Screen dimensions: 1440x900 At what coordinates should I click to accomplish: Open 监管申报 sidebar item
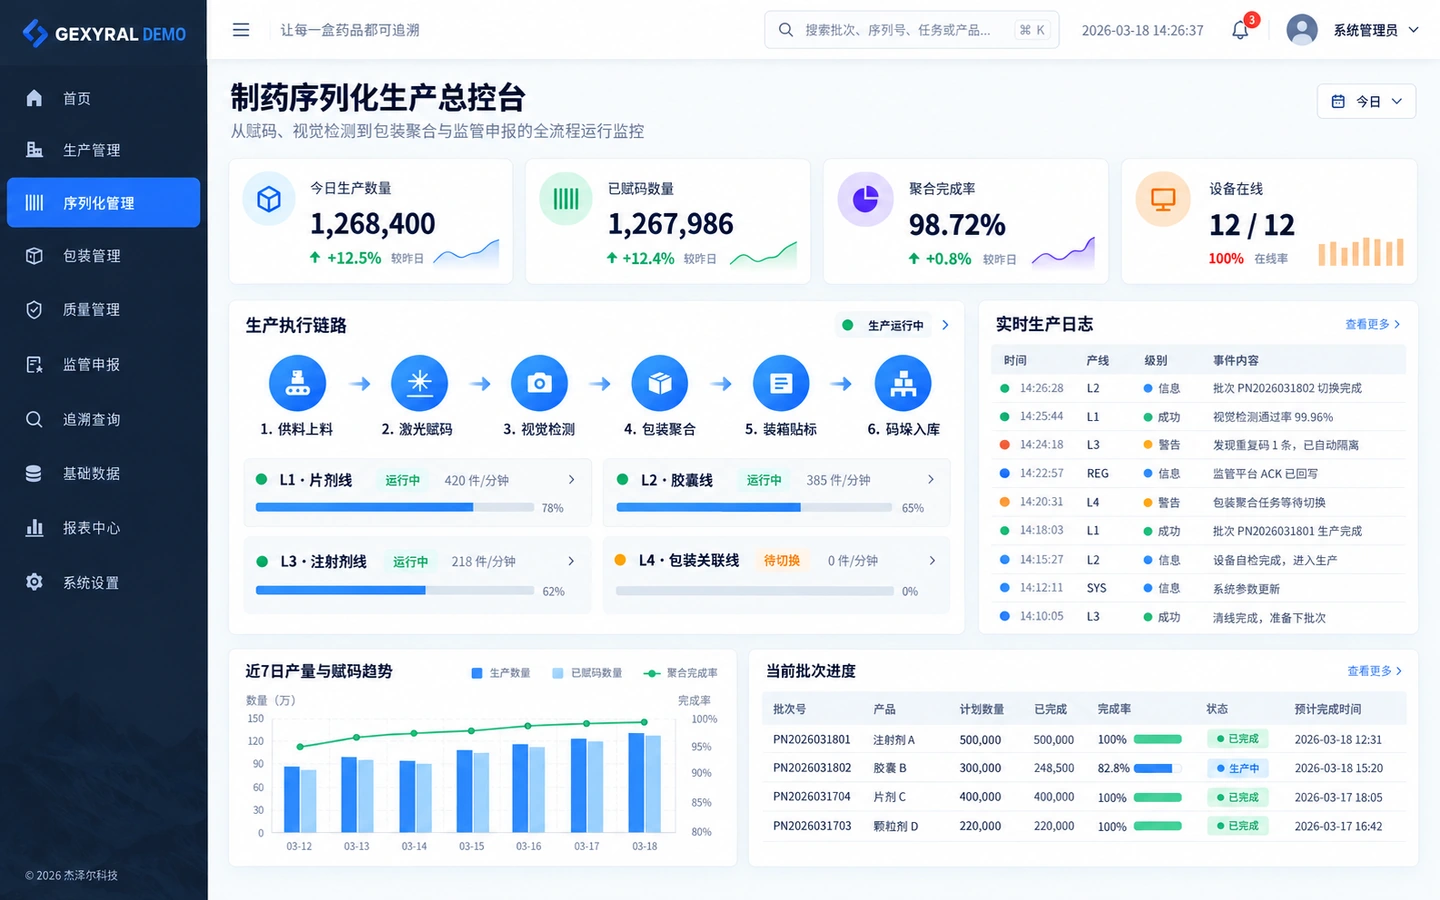[104, 365]
